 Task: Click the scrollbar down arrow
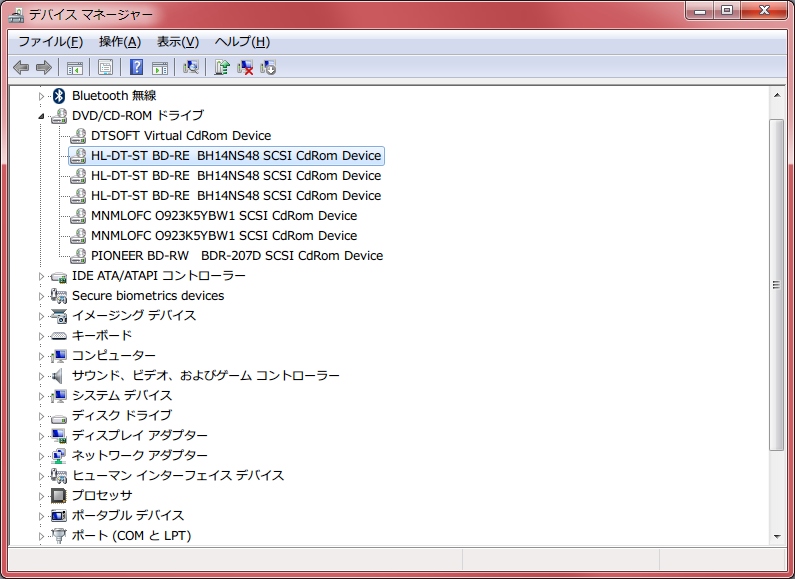point(777,536)
